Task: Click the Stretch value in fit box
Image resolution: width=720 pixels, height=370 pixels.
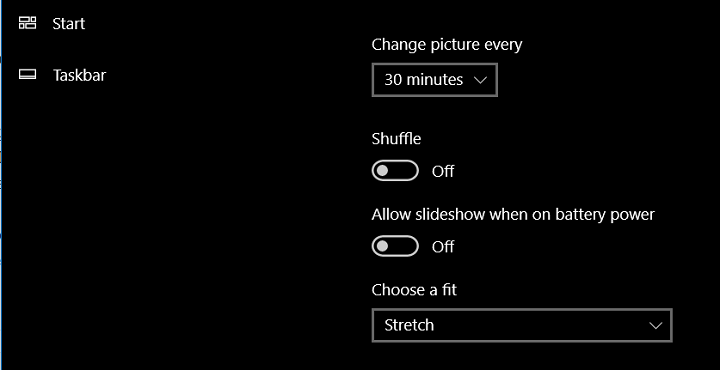Action: (409, 325)
